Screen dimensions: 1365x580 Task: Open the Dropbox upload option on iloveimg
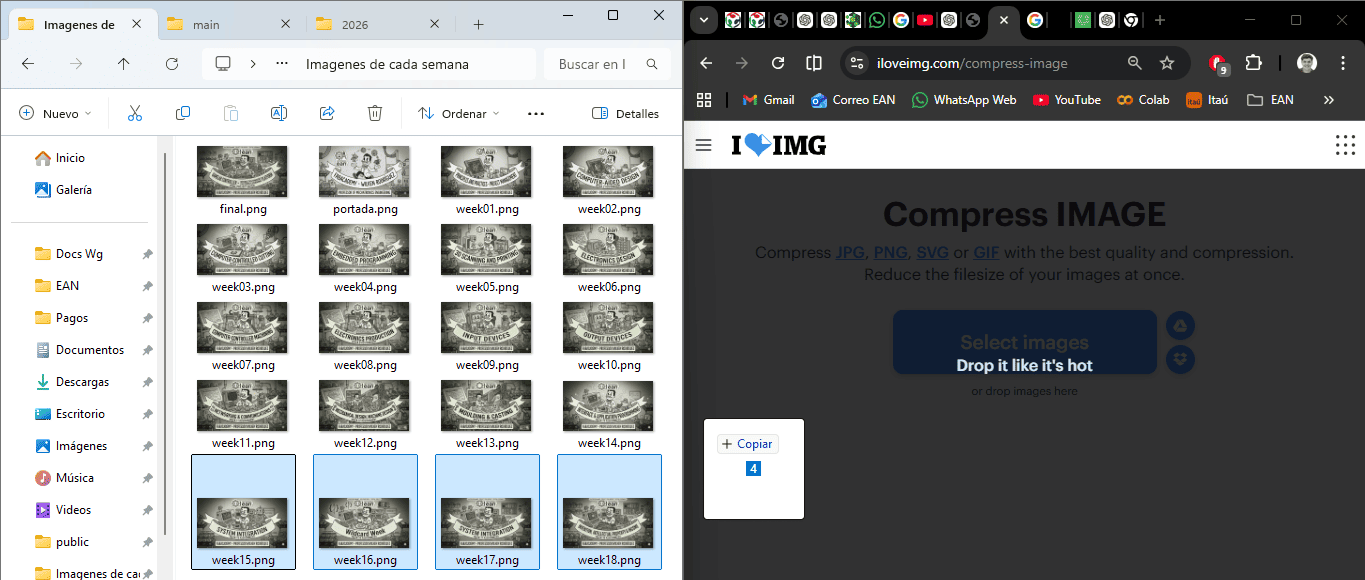click(1180, 359)
